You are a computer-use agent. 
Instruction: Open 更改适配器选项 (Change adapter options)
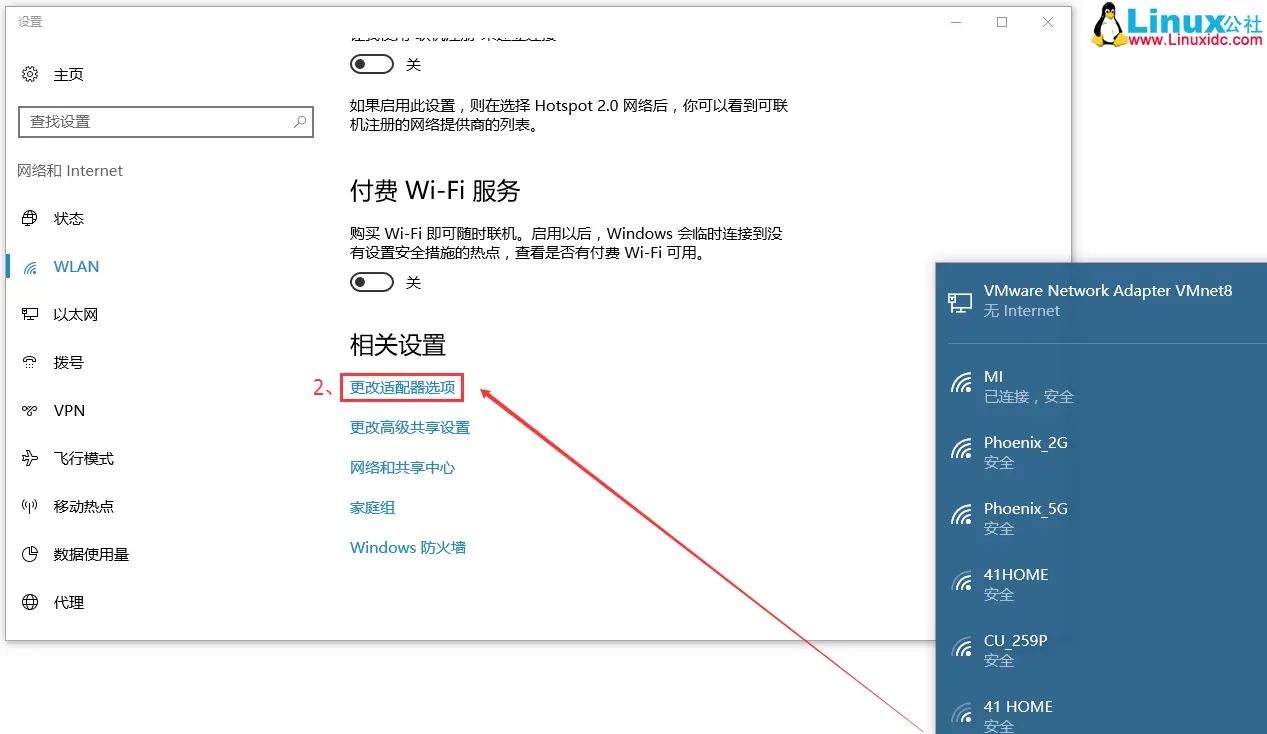click(x=402, y=387)
